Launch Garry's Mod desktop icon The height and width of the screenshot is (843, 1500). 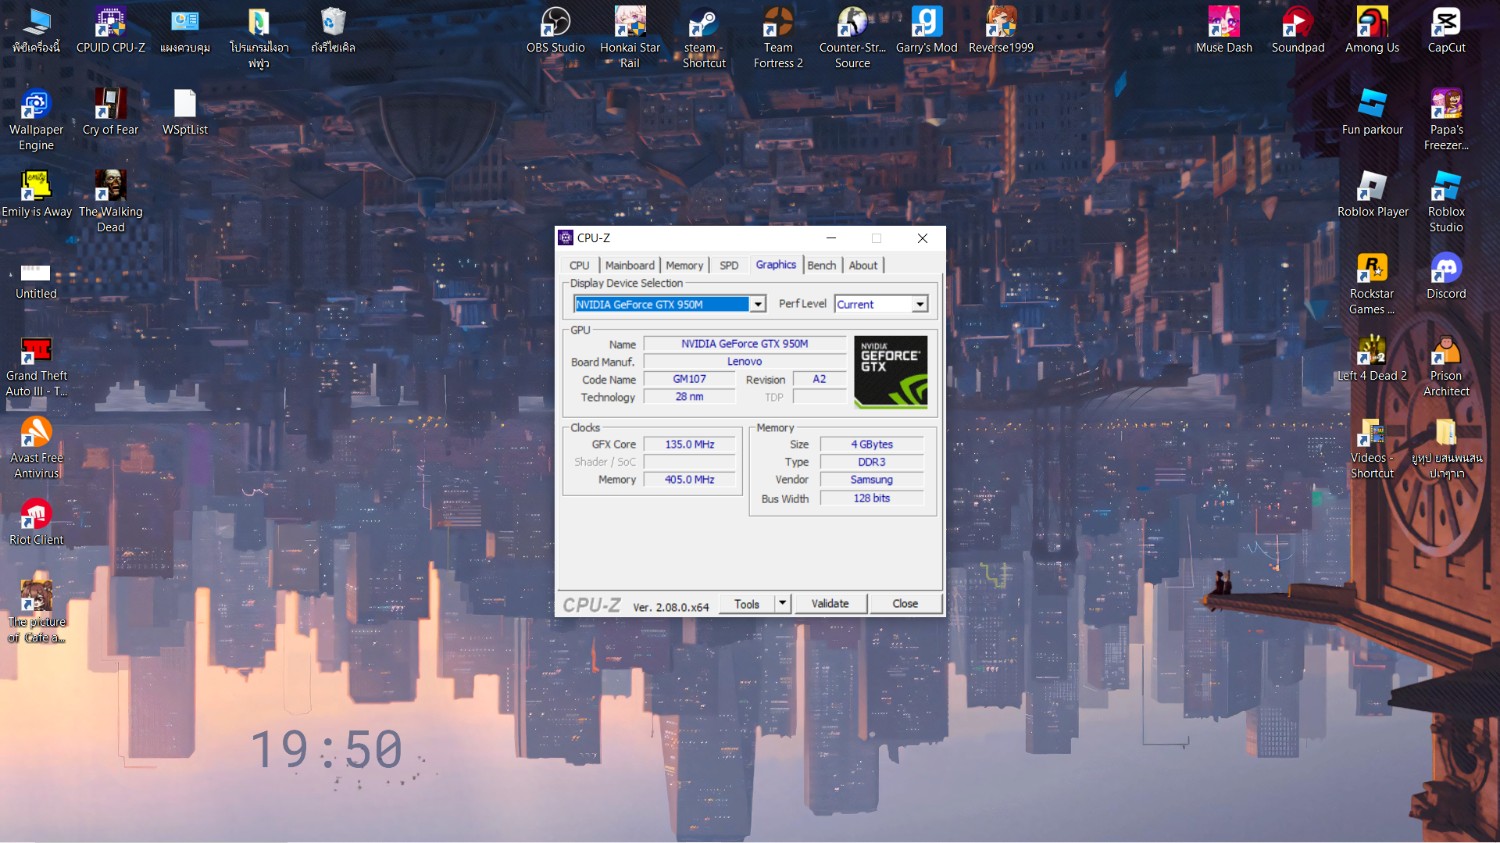pyautogui.click(x=927, y=30)
